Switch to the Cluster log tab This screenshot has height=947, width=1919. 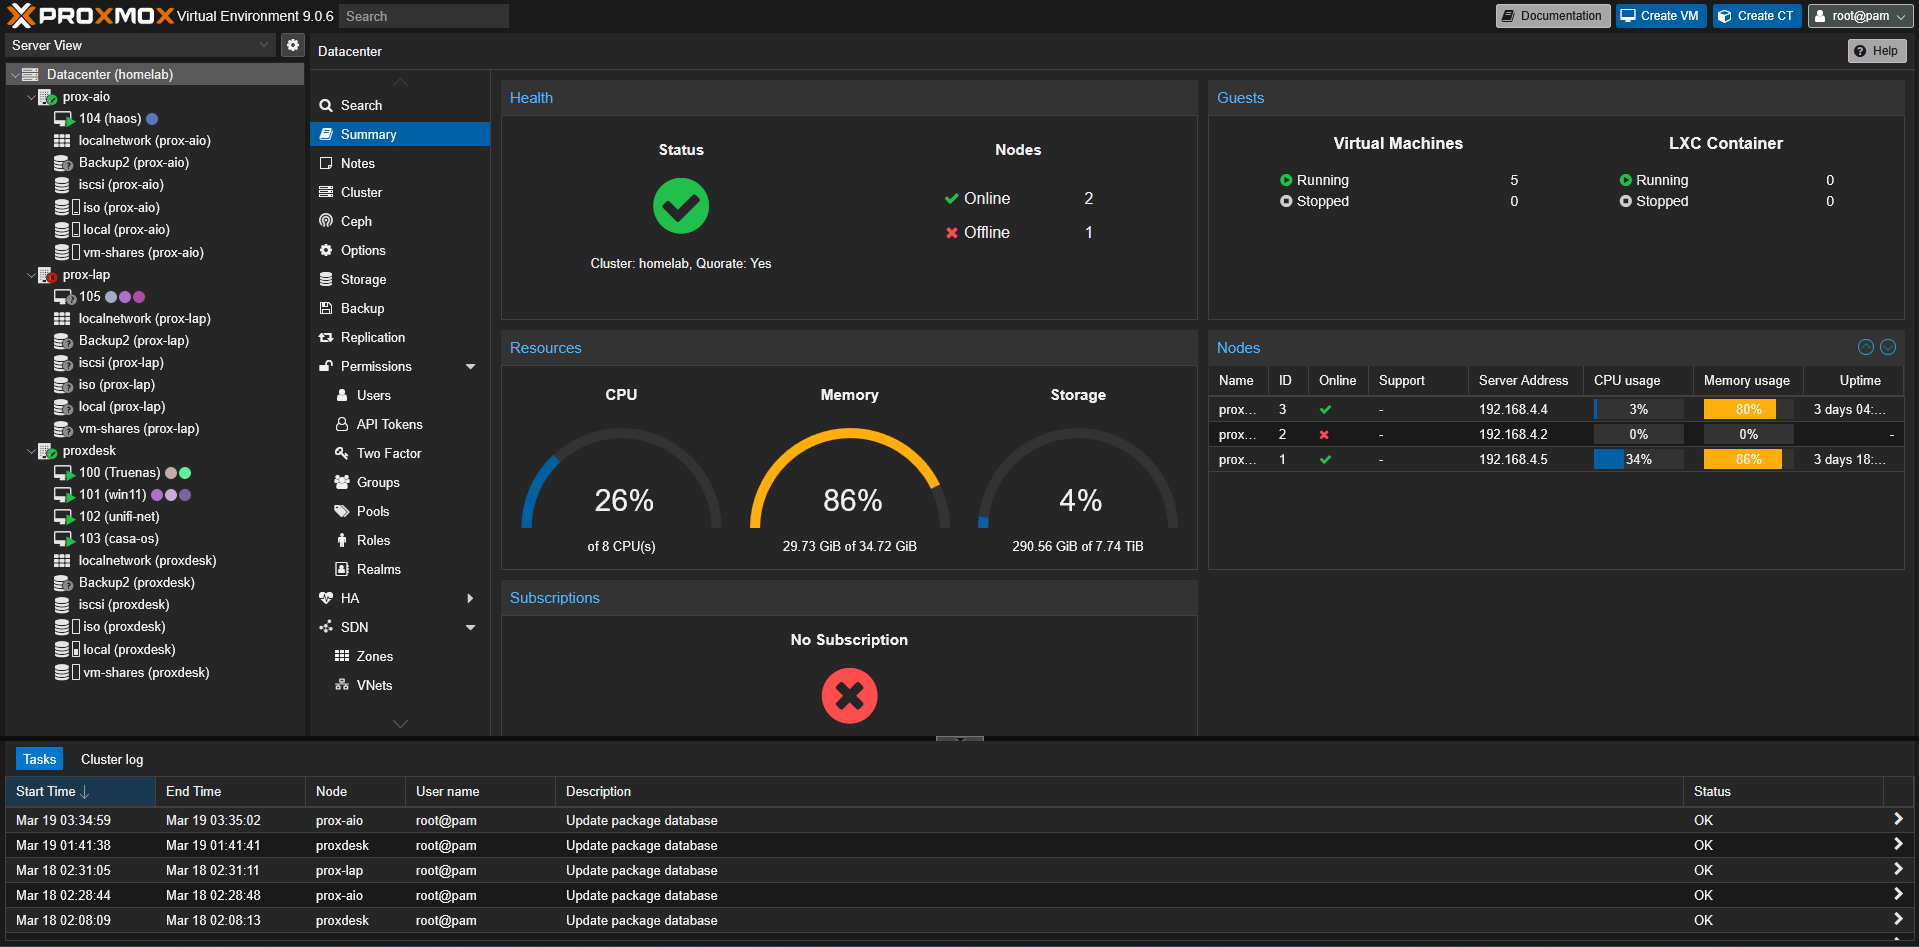[111, 758]
